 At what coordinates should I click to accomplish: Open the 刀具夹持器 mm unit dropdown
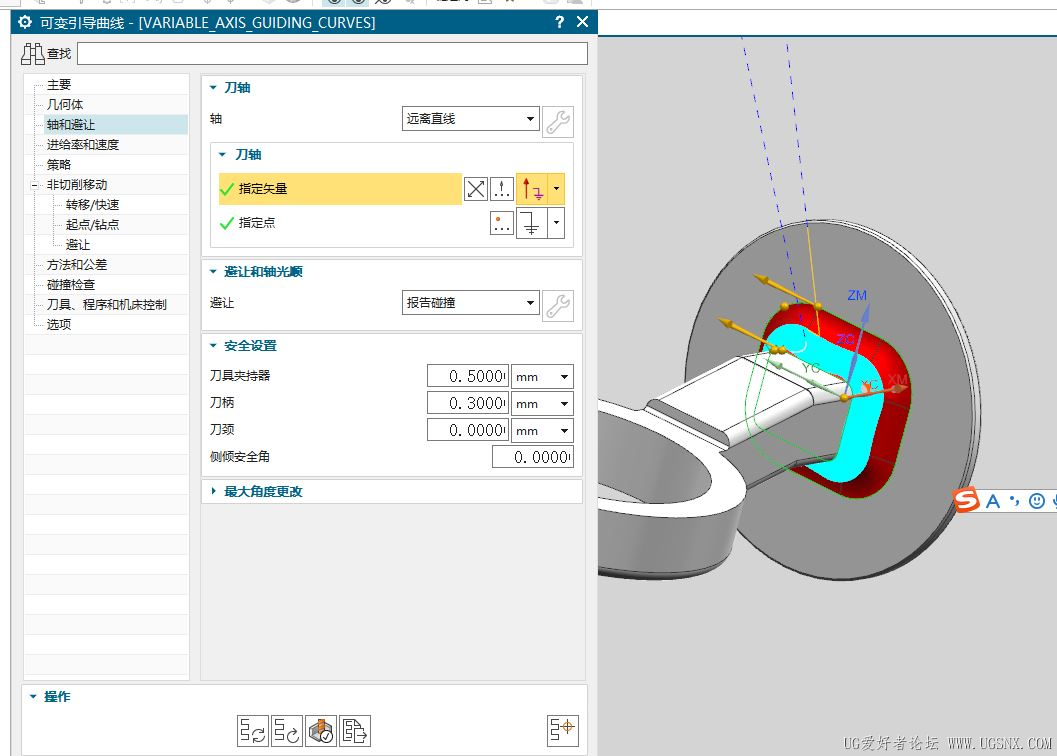click(x=543, y=376)
